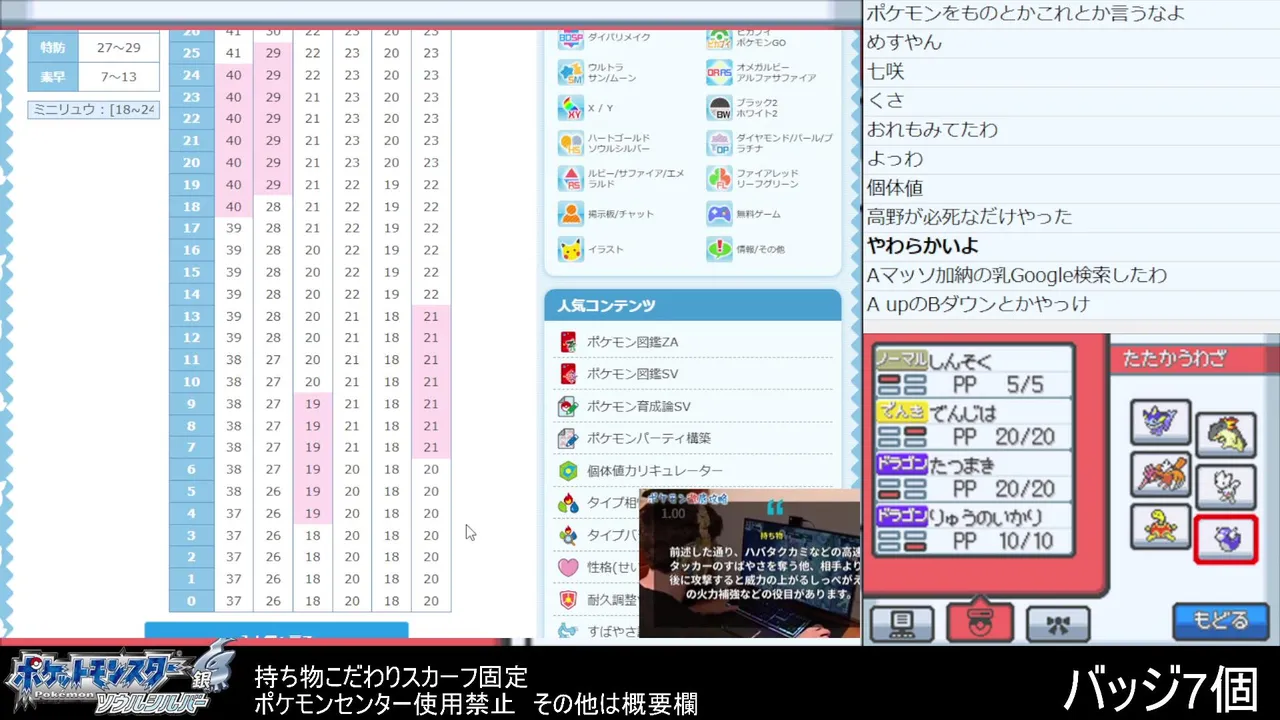1280x720 pixels.
Task: Open the ハートゴールド ソウルシルバー link
Action: click(619, 143)
